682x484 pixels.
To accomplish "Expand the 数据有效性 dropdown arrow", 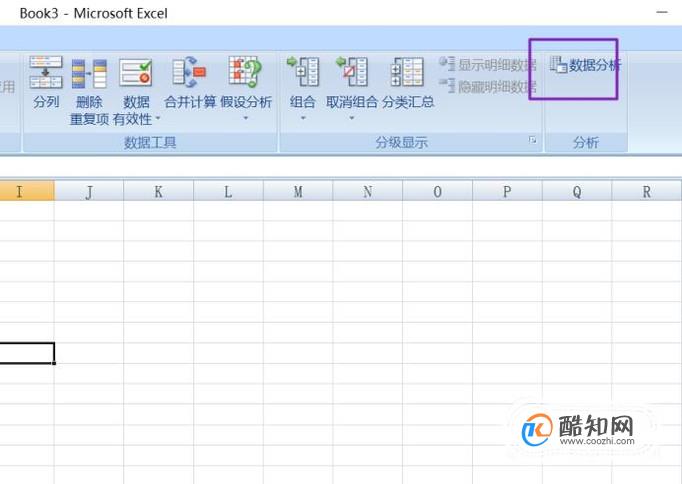I will [157, 118].
